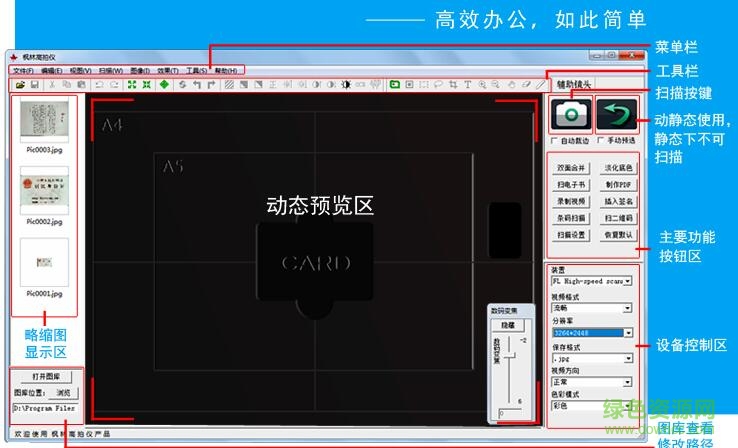Click the rotate left arrow icon

(x=197, y=85)
